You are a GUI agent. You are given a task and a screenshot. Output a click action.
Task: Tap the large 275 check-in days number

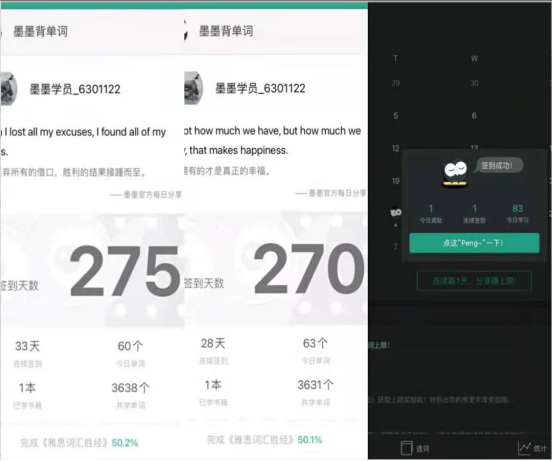pos(125,271)
